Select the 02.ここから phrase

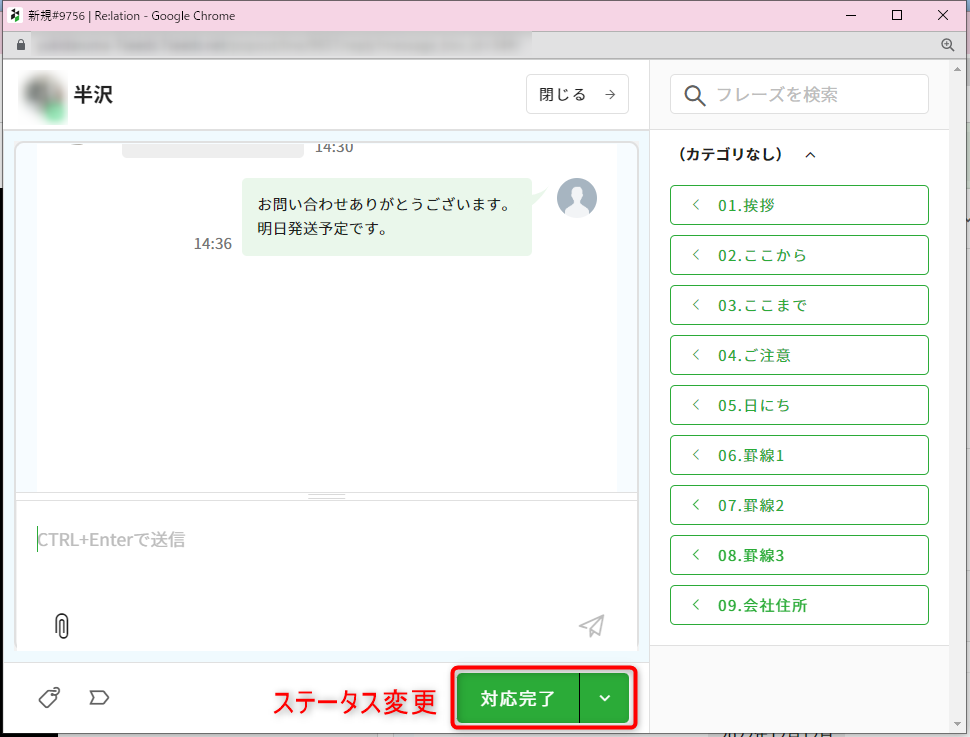tap(799, 255)
